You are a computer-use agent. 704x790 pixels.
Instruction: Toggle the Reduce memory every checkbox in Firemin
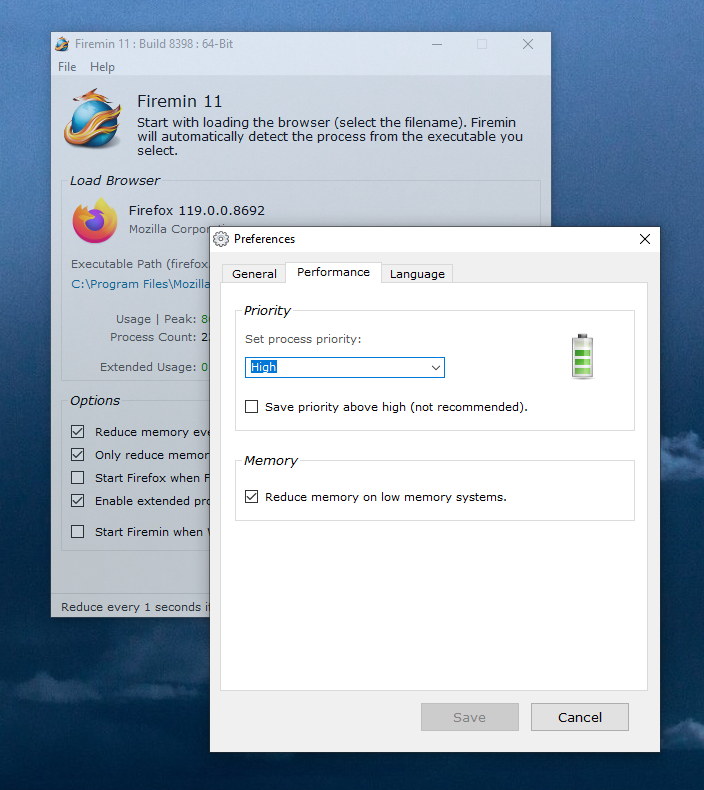(x=78, y=432)
